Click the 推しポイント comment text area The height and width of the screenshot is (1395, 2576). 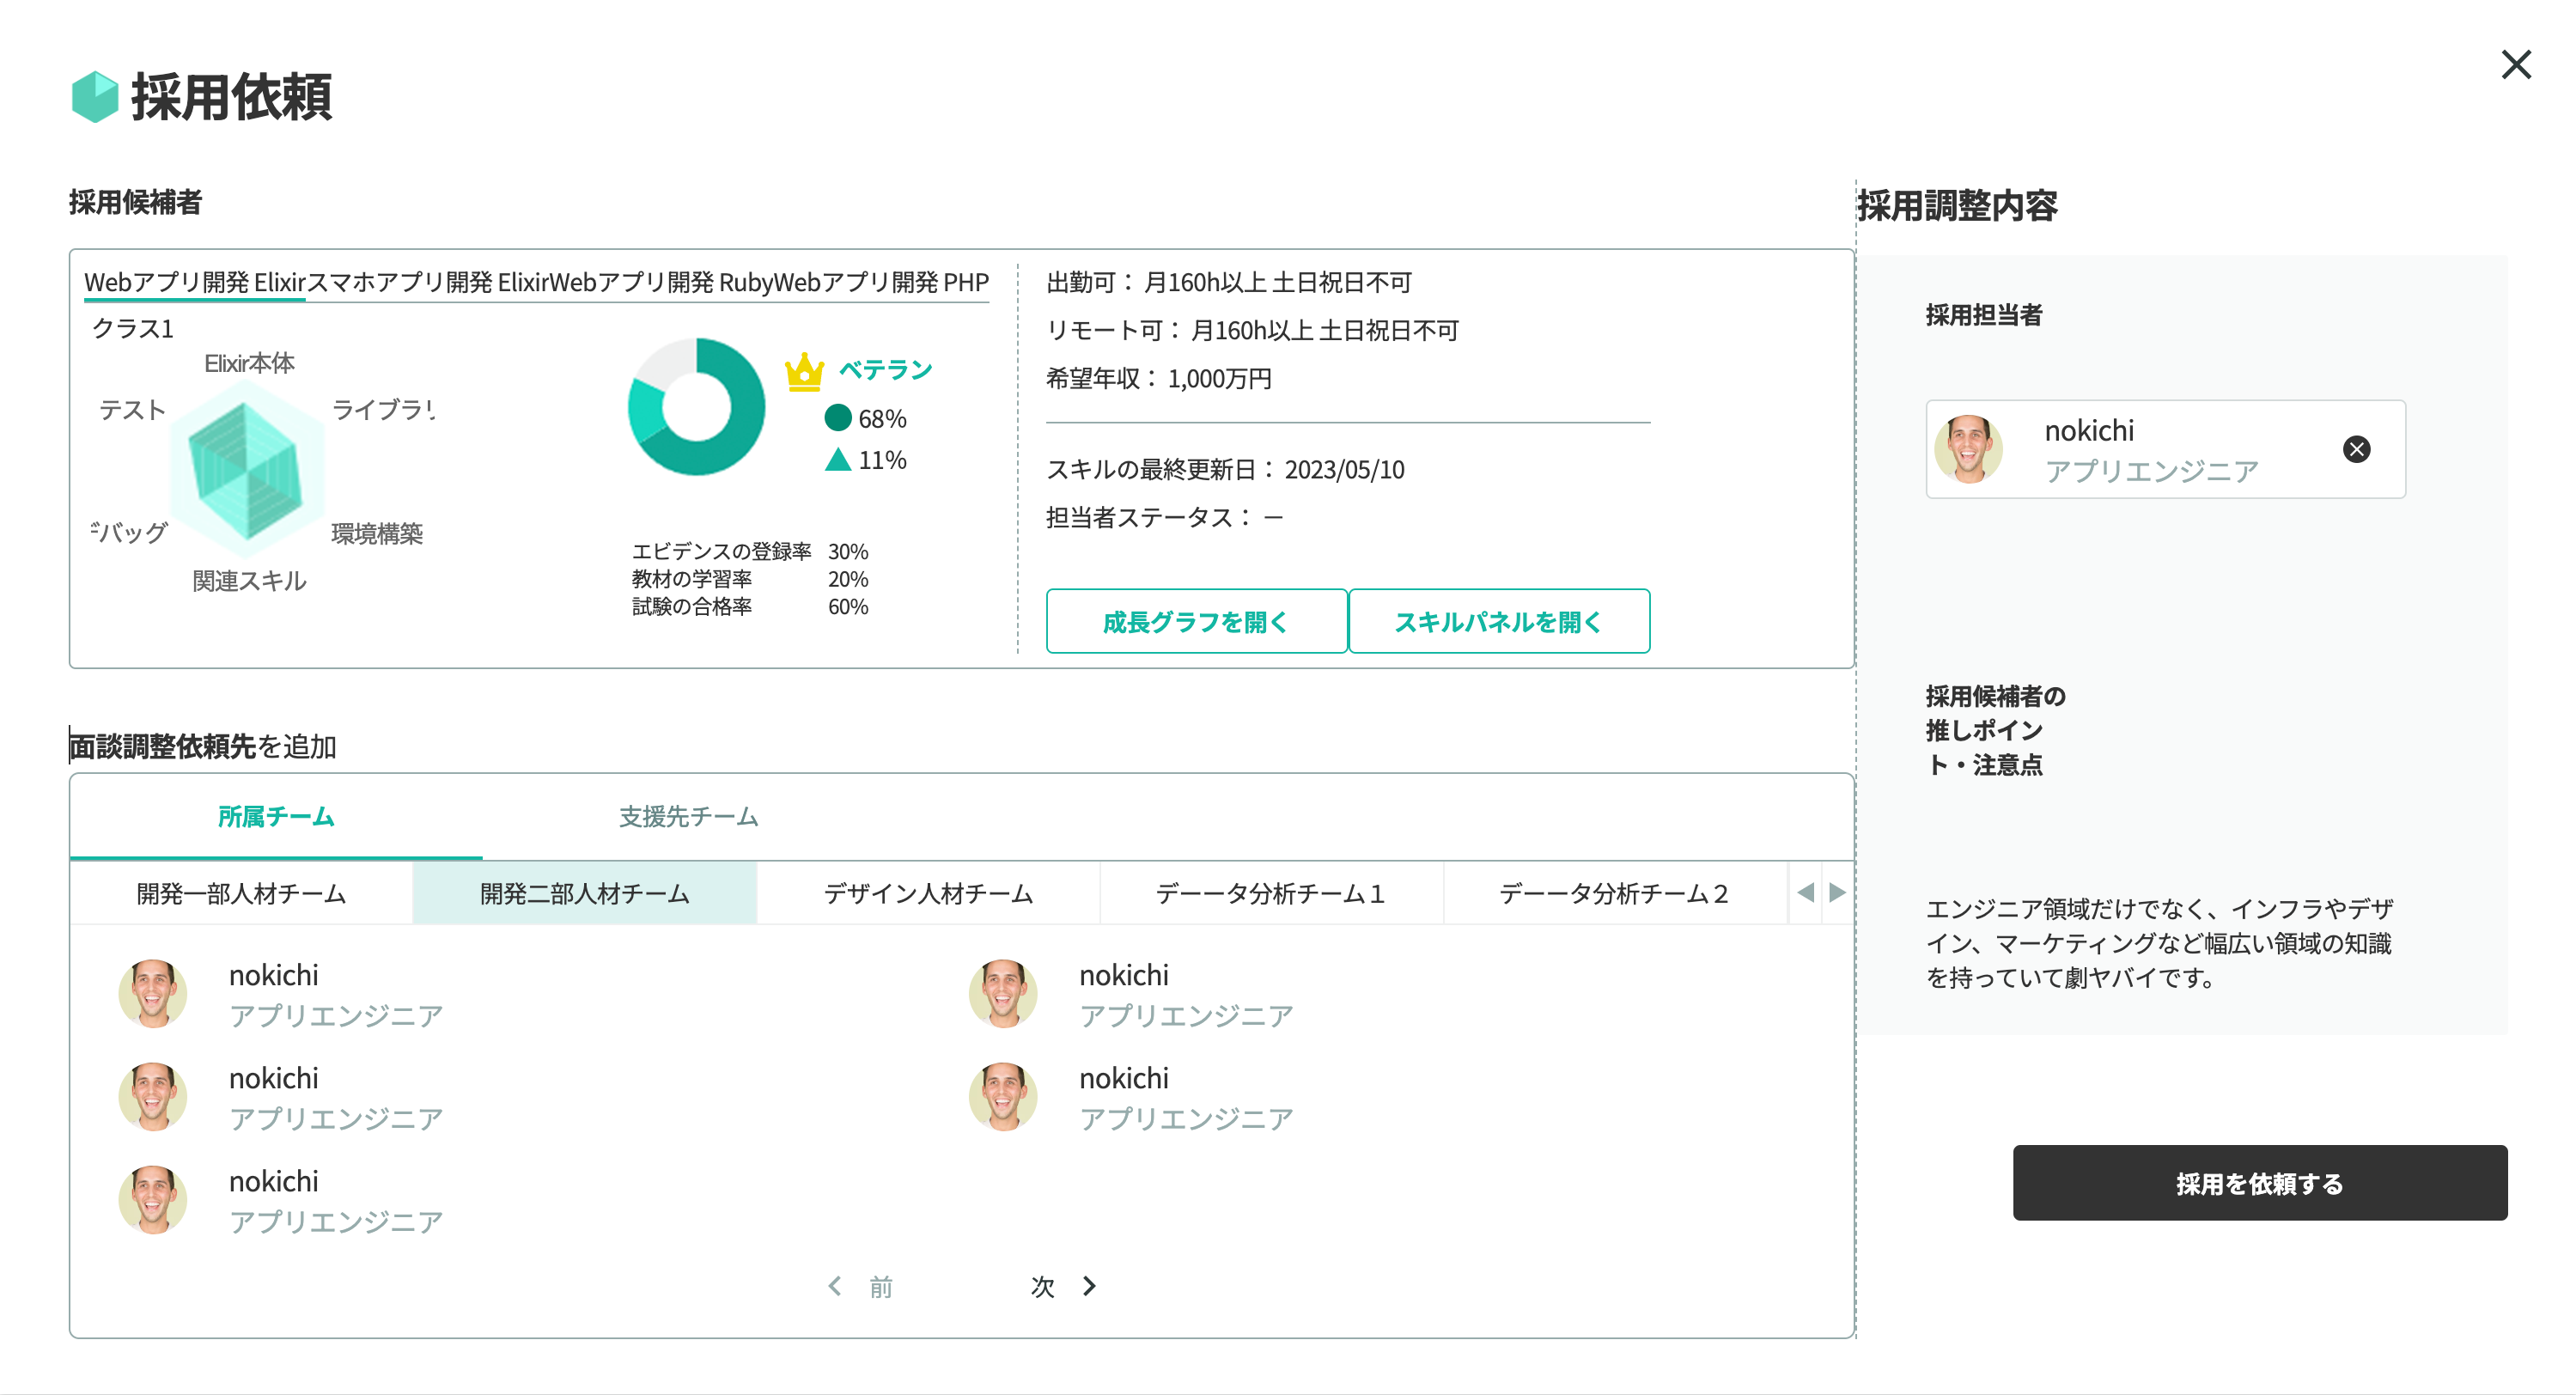point(2160,943)
